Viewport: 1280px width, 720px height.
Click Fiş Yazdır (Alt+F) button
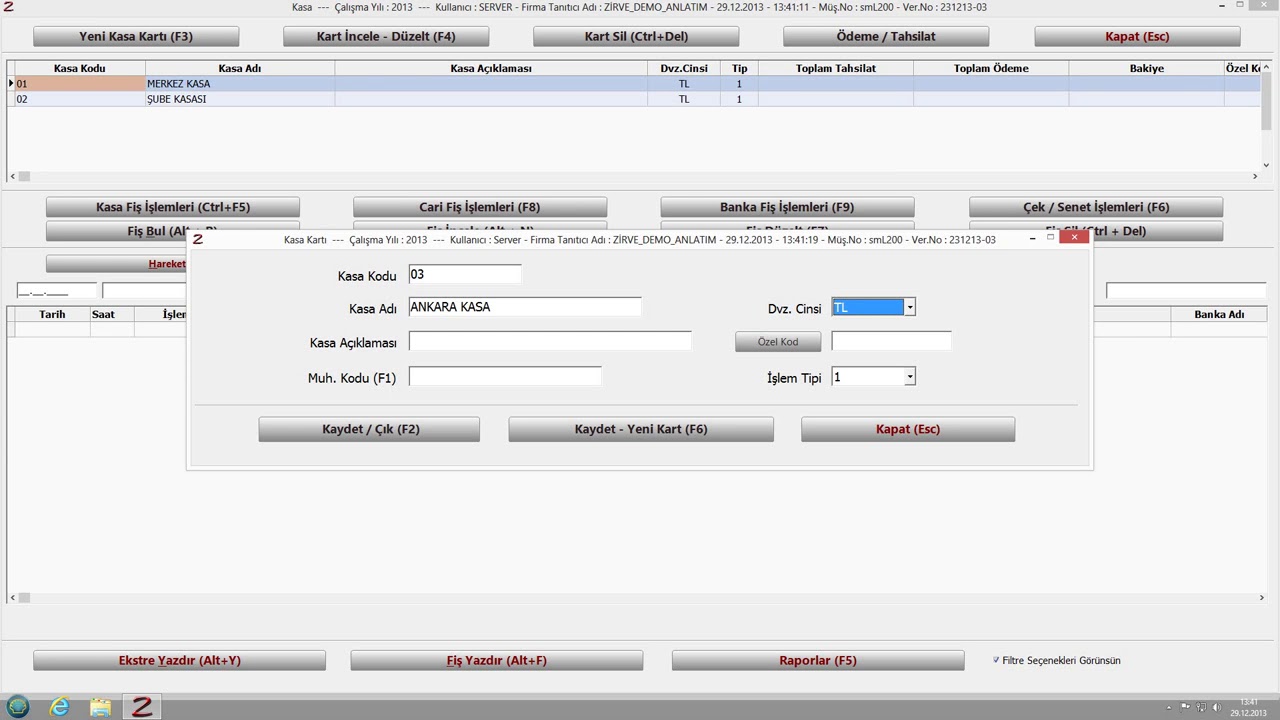(x=497, y=660)
